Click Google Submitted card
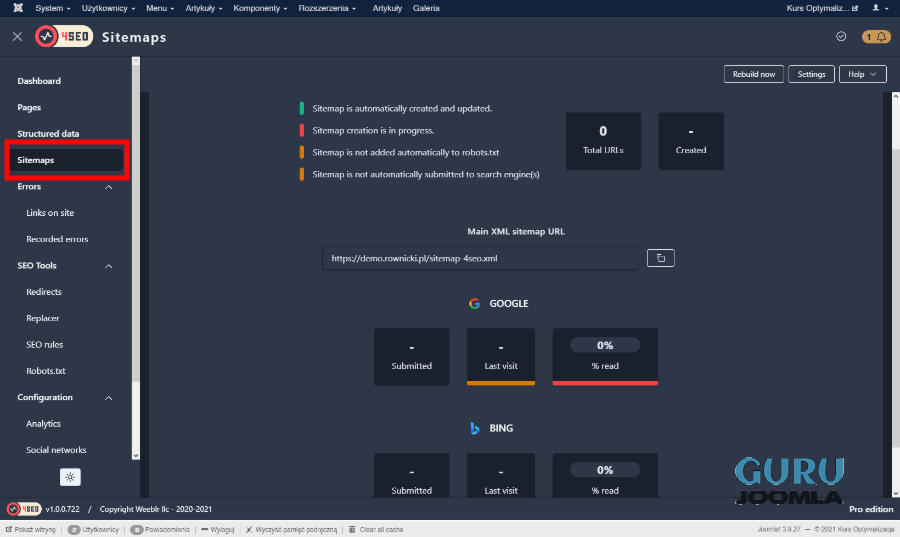The image size is (900, 537). coord(412,356)
